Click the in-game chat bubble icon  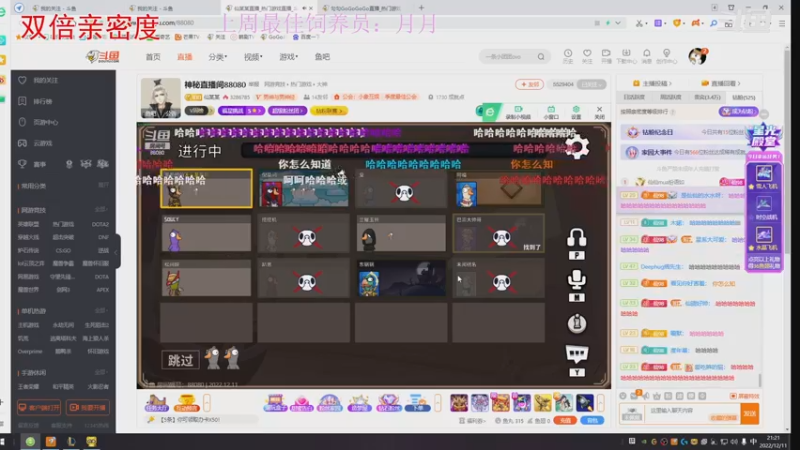[577, 353]
